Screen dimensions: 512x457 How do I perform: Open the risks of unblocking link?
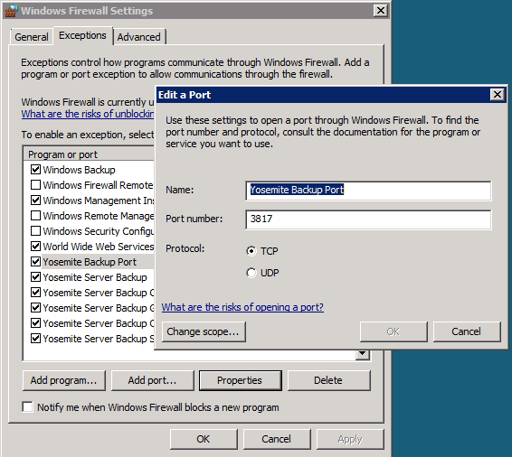pos(88,114)
